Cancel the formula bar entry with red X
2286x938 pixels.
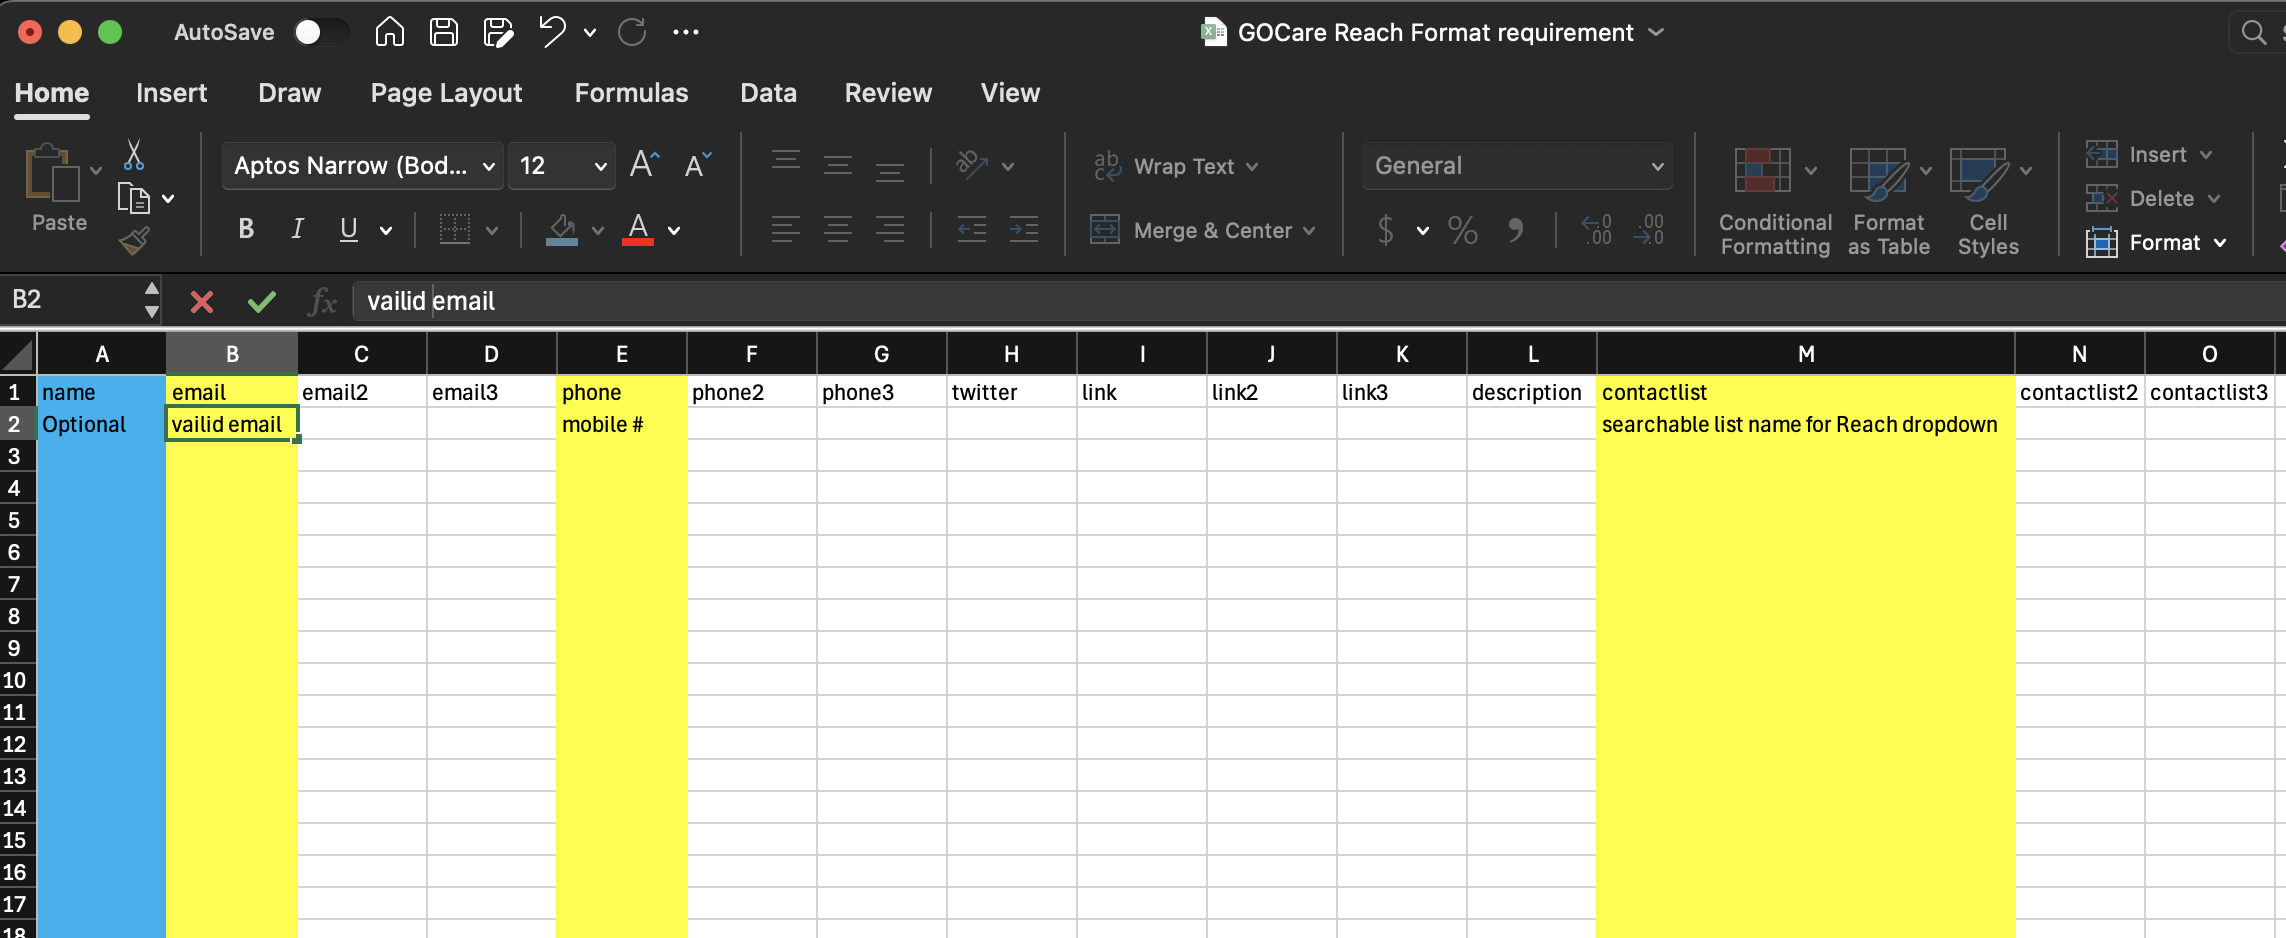click(x=202, y=301)
